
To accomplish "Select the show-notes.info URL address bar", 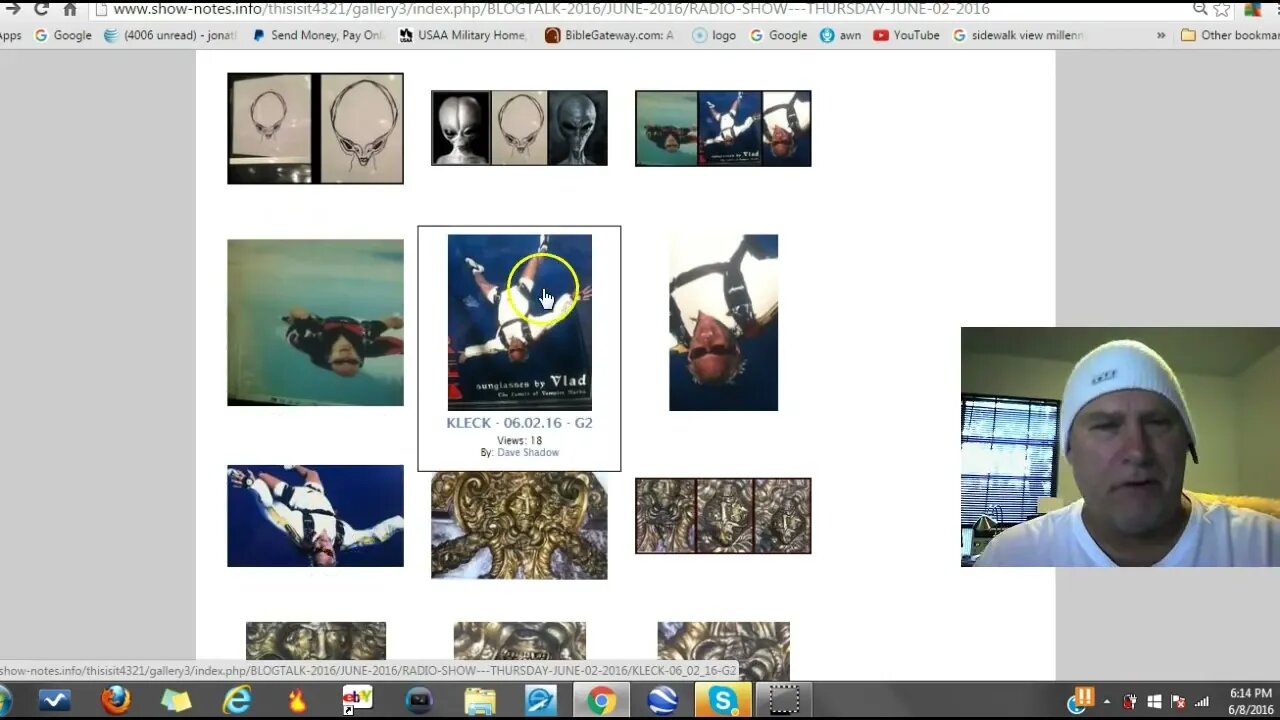I will point(640,9).
